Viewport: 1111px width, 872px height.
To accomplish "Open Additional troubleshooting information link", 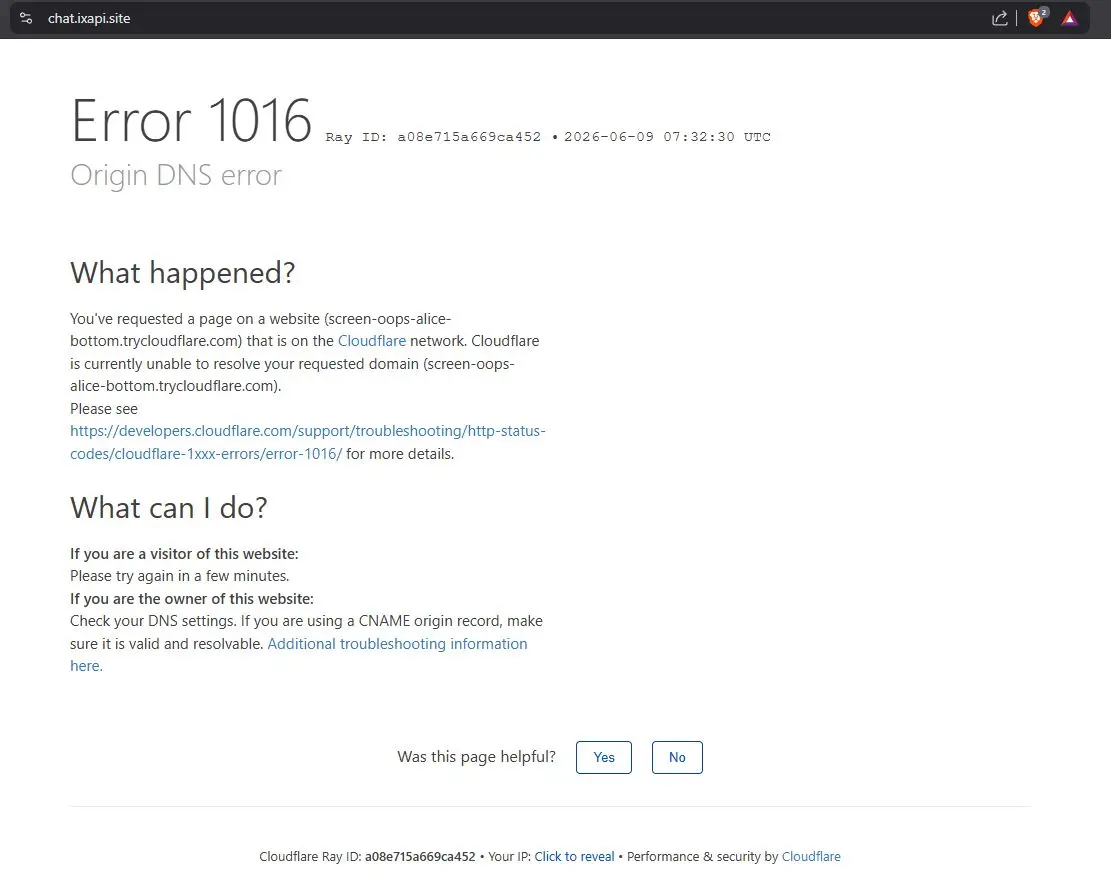I will (x=298, y=655).
